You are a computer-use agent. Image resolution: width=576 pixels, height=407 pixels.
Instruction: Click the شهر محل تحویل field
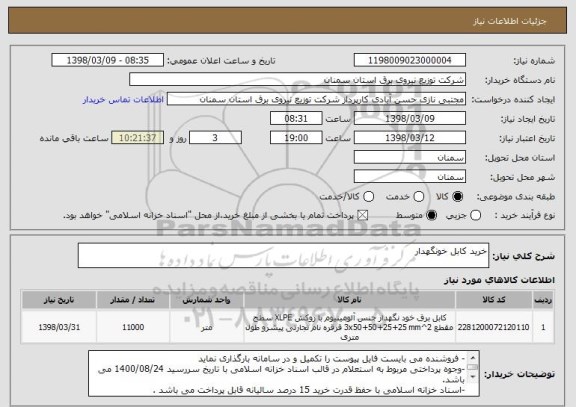(x=410, y=177)
